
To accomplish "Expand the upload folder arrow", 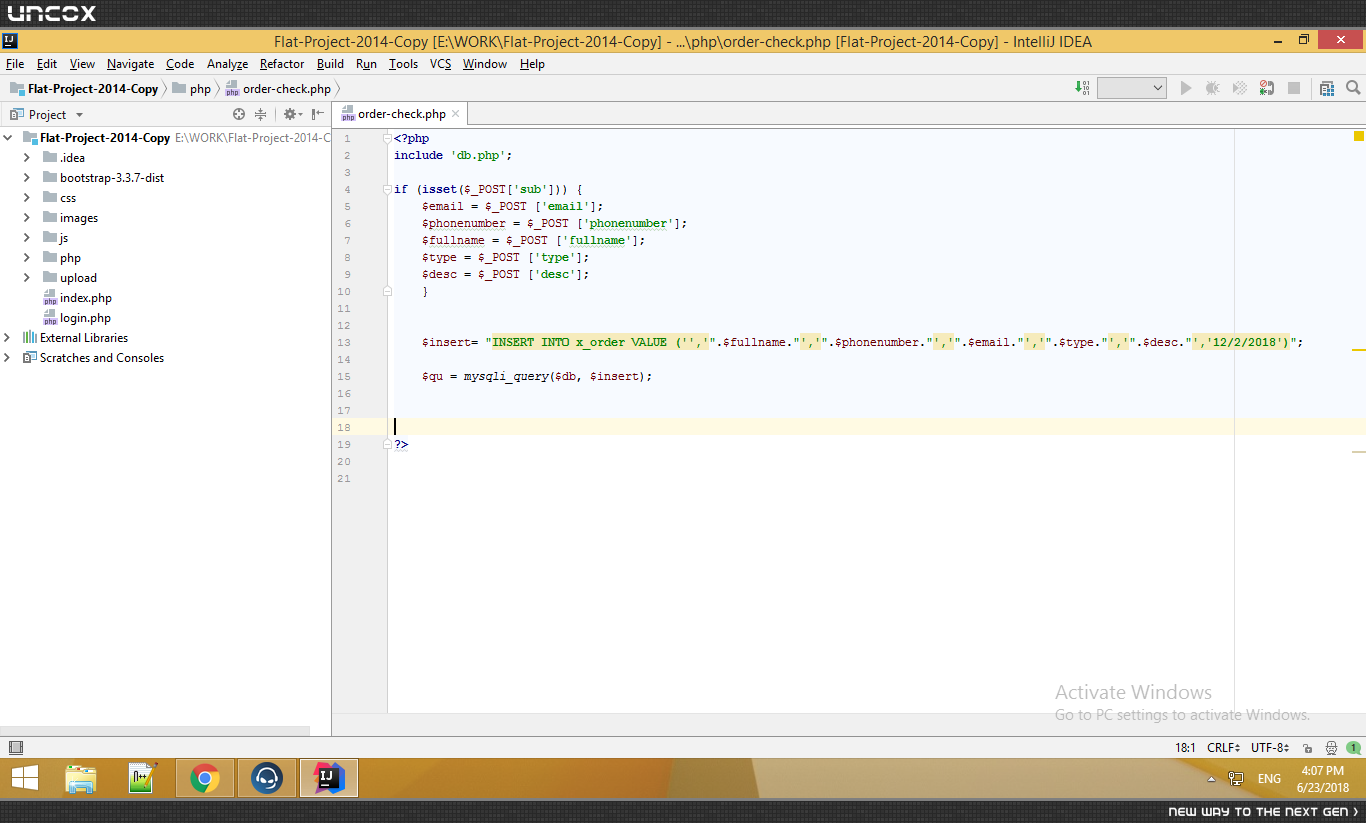I will 27,278.
